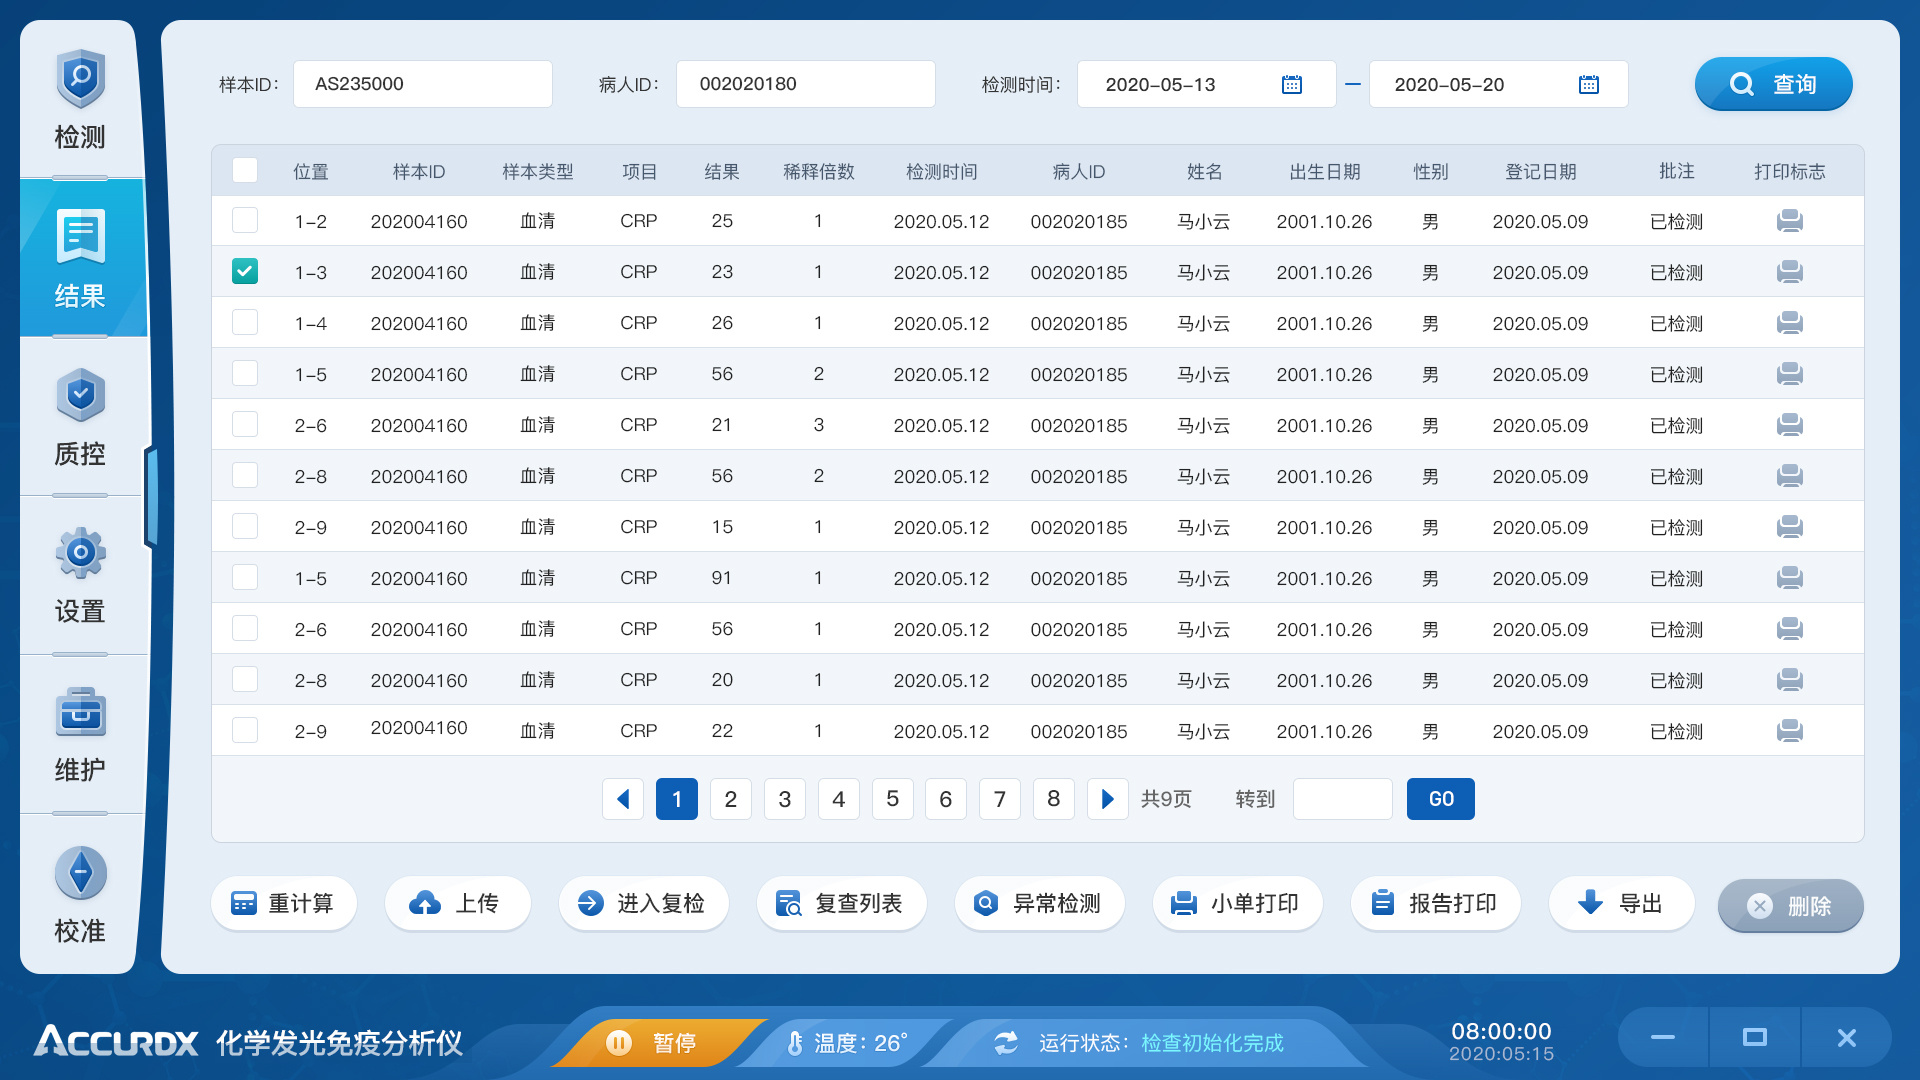This screenshot has height=1080, width=1920.
Task: Switch to the 检测 tab
Action: point(80,98)
